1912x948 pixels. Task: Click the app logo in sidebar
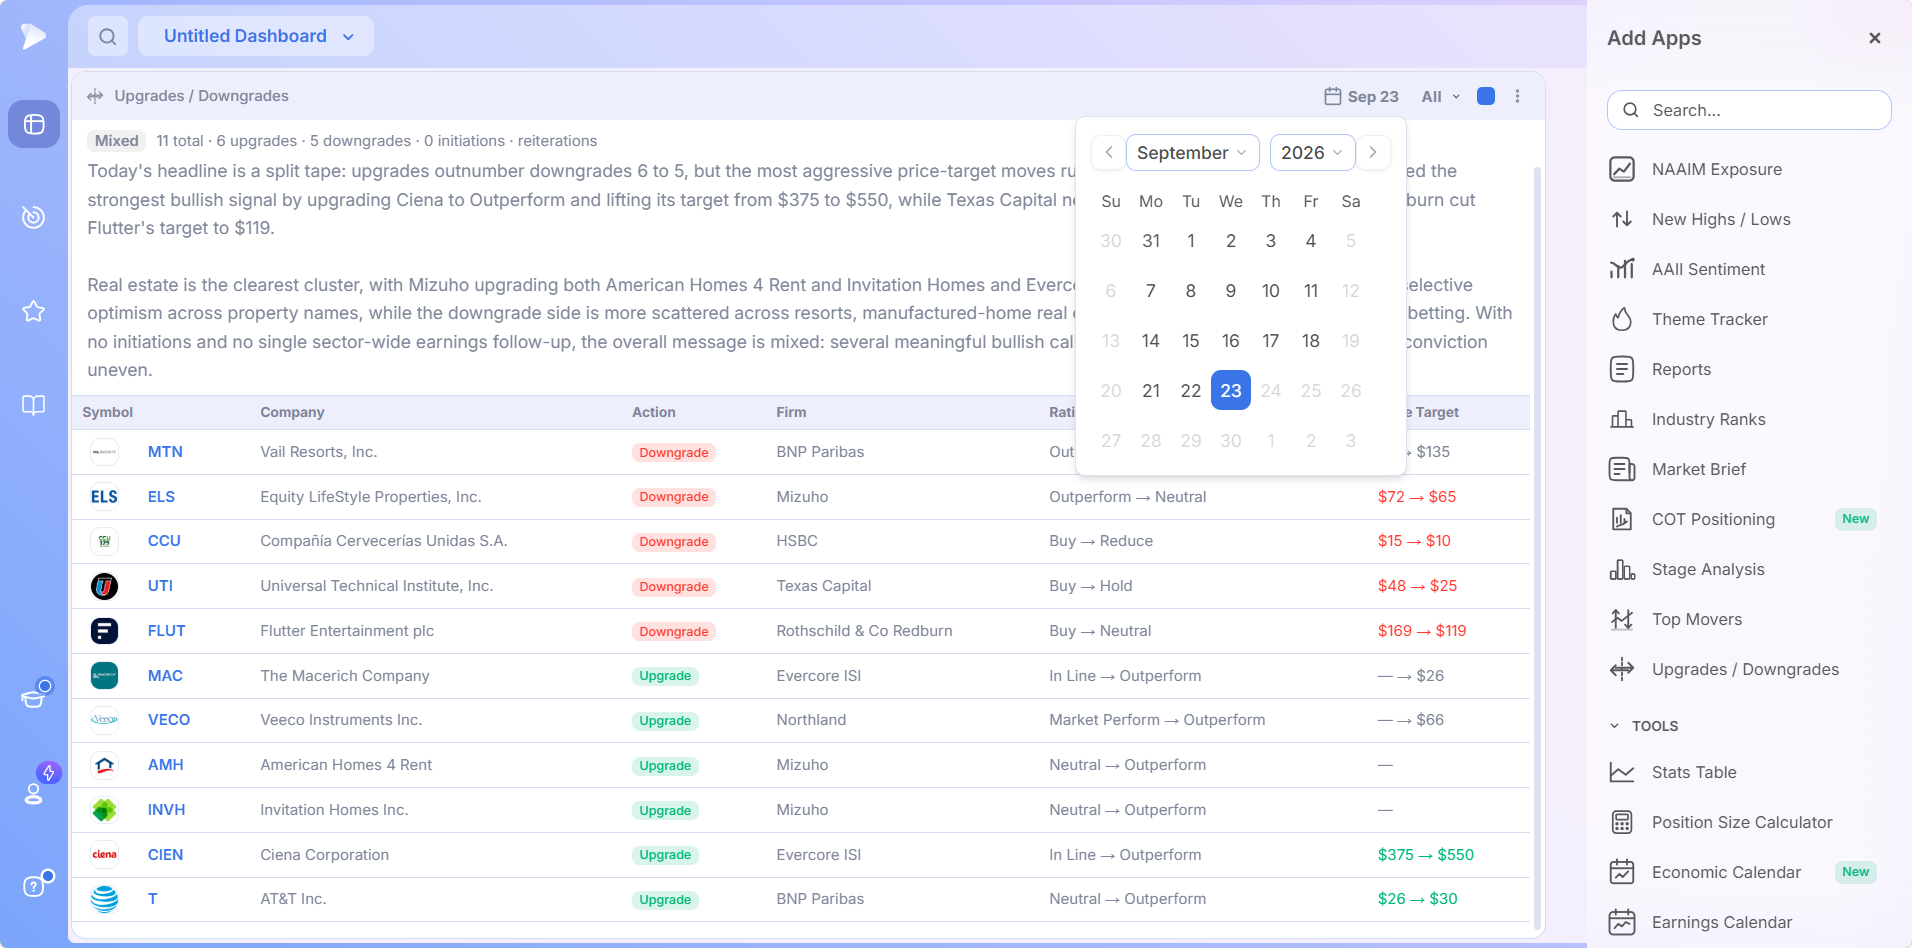pyautogui.click(x=34, y=36)
